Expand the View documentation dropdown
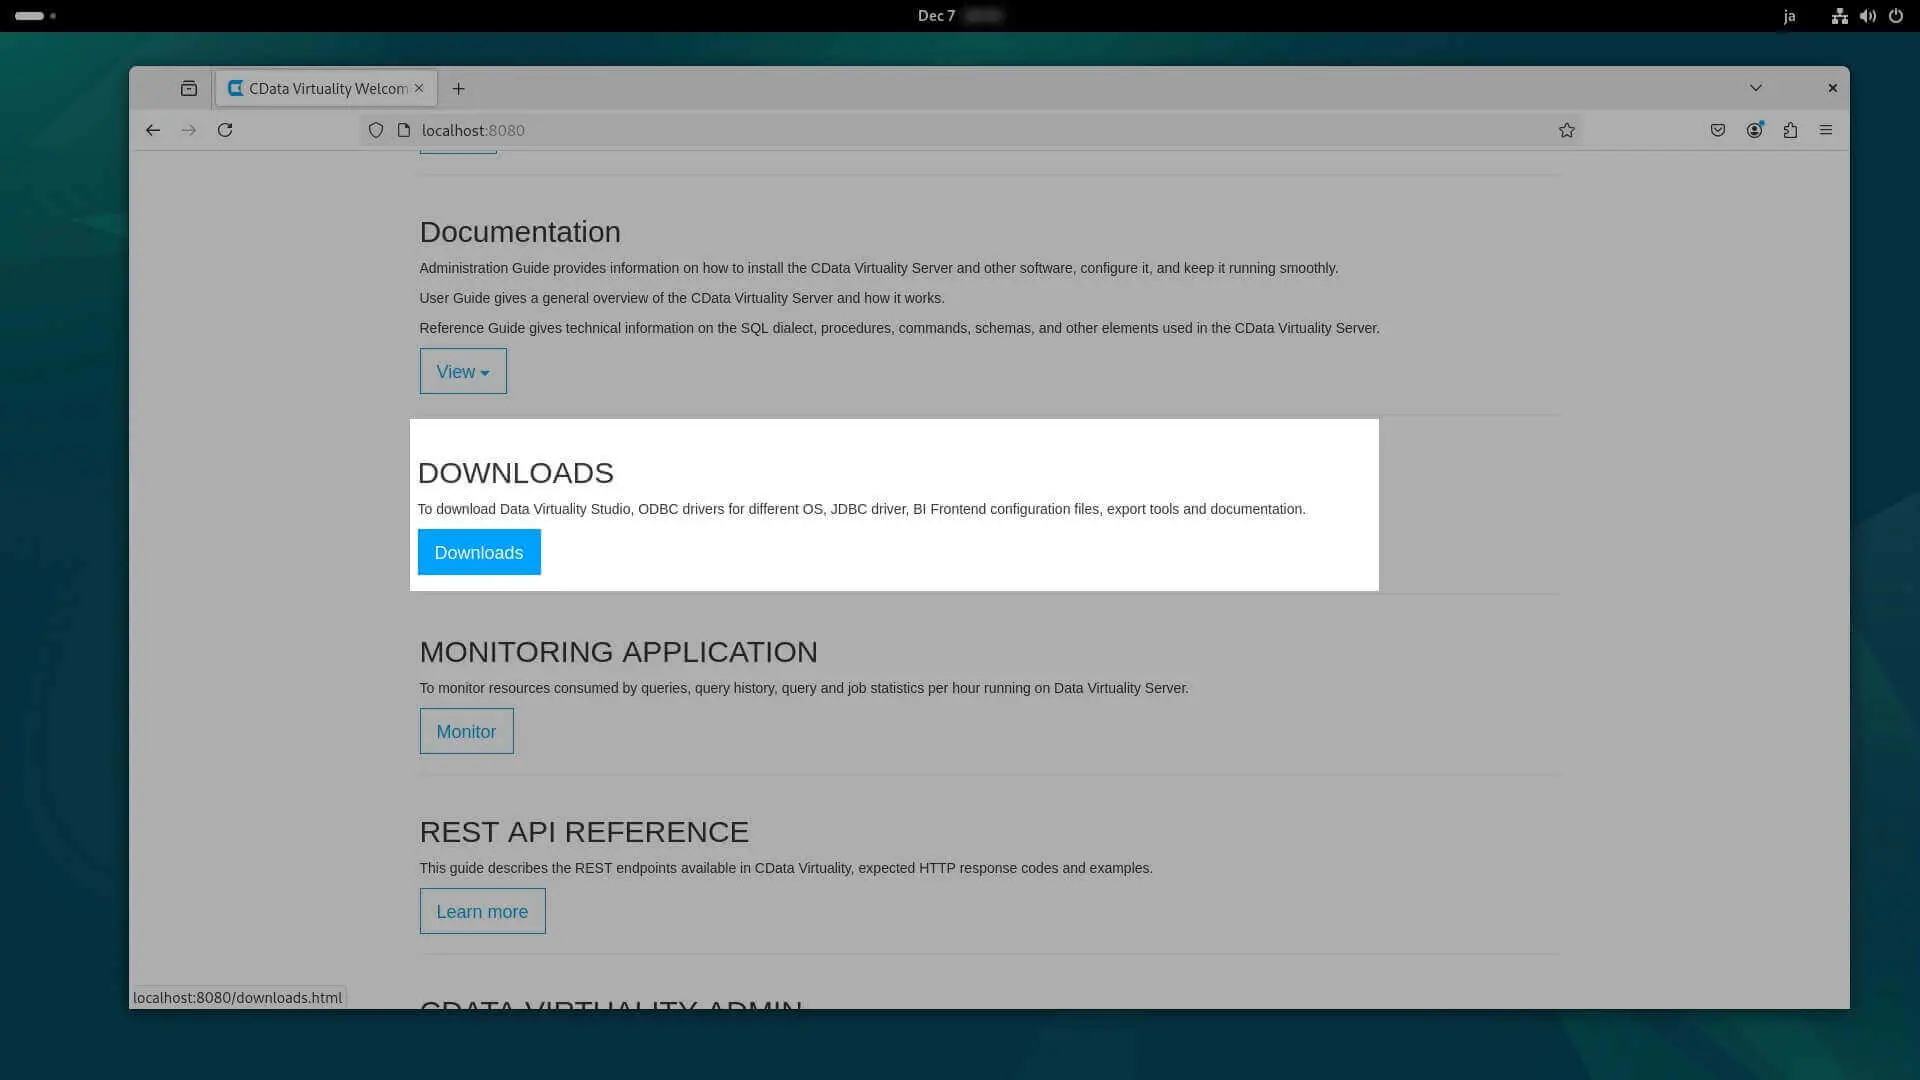 click(463, 371)
